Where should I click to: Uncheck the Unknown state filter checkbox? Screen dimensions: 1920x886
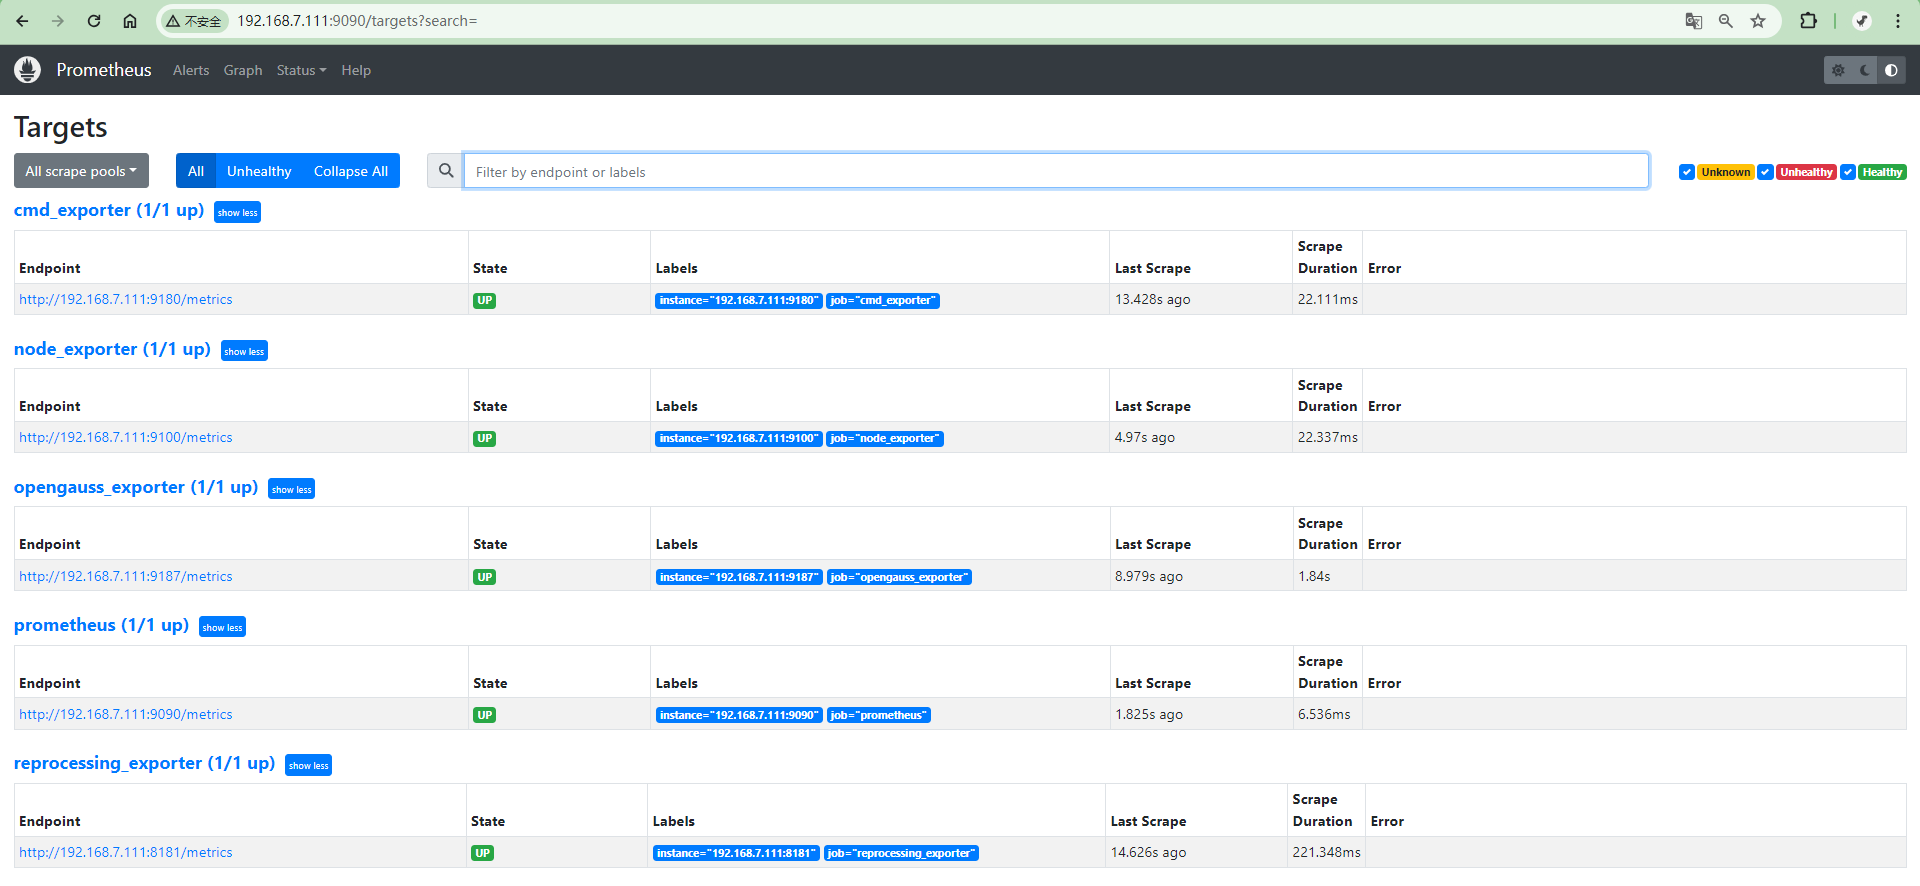pyautogui.click(x=1687, y=172)
